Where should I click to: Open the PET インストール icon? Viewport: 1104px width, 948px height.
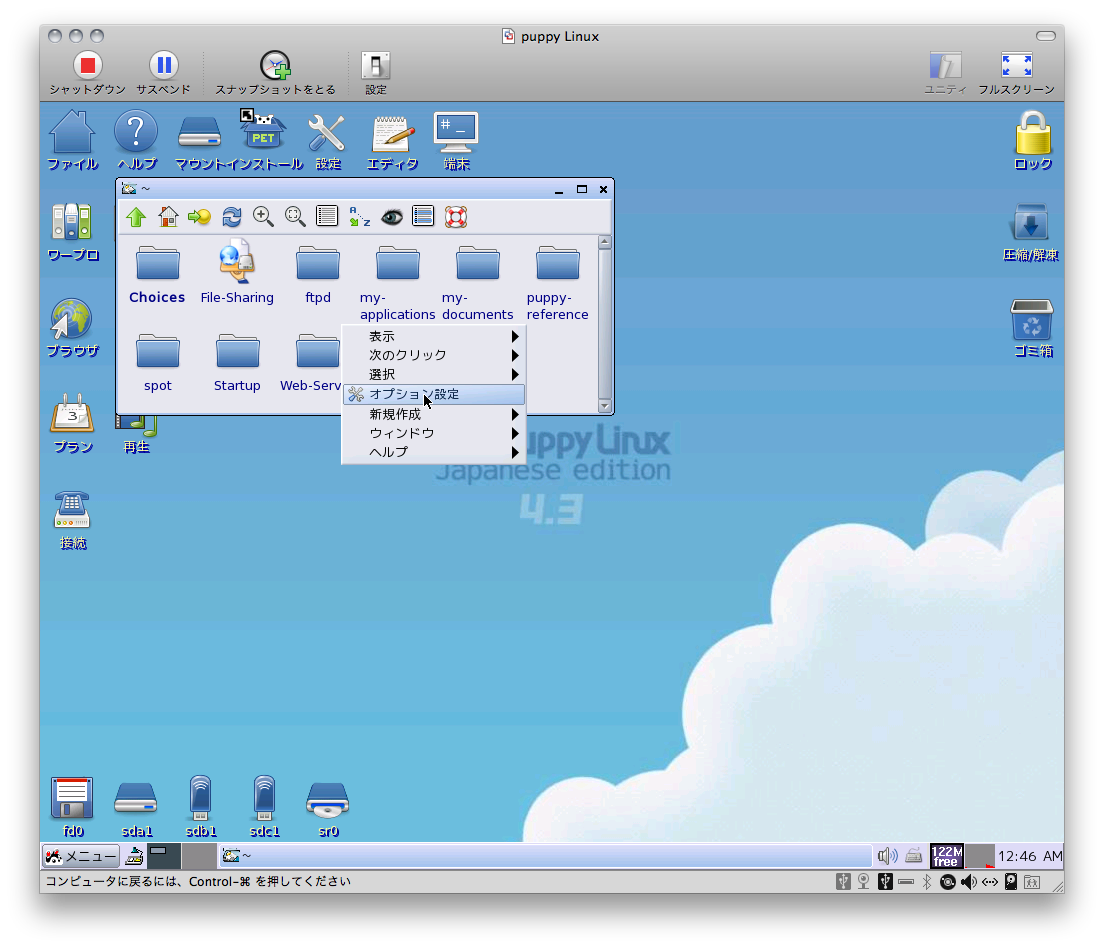[262, 130]
